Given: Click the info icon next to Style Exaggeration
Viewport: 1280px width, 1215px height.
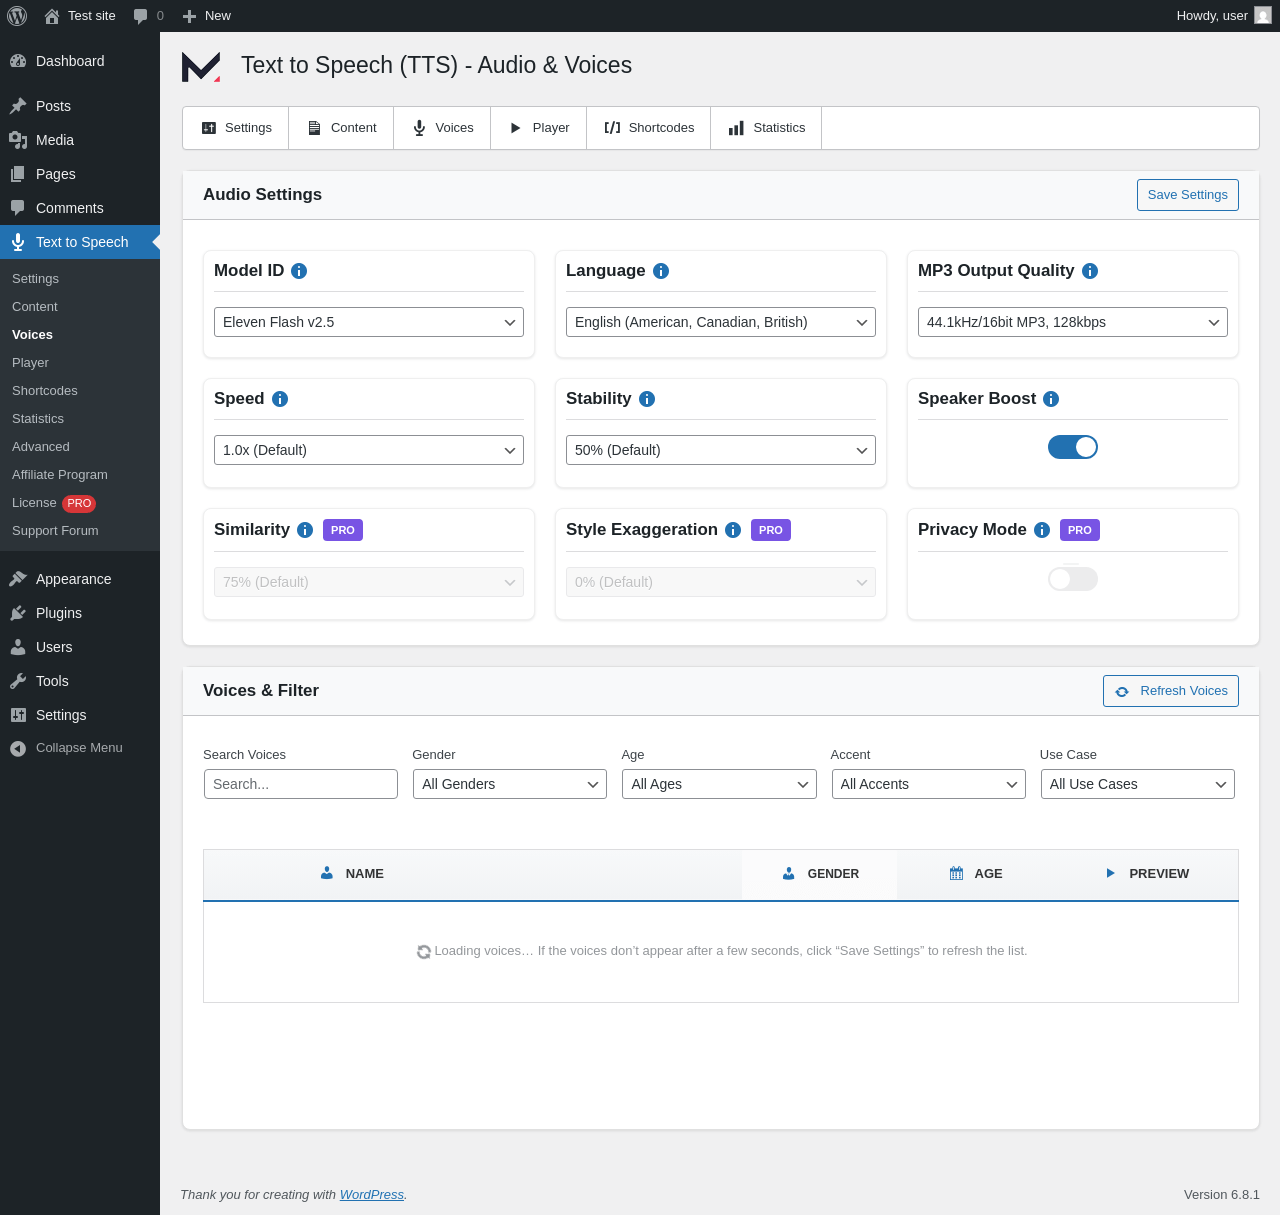Looking at the screenshot, I should pos(733,530).
